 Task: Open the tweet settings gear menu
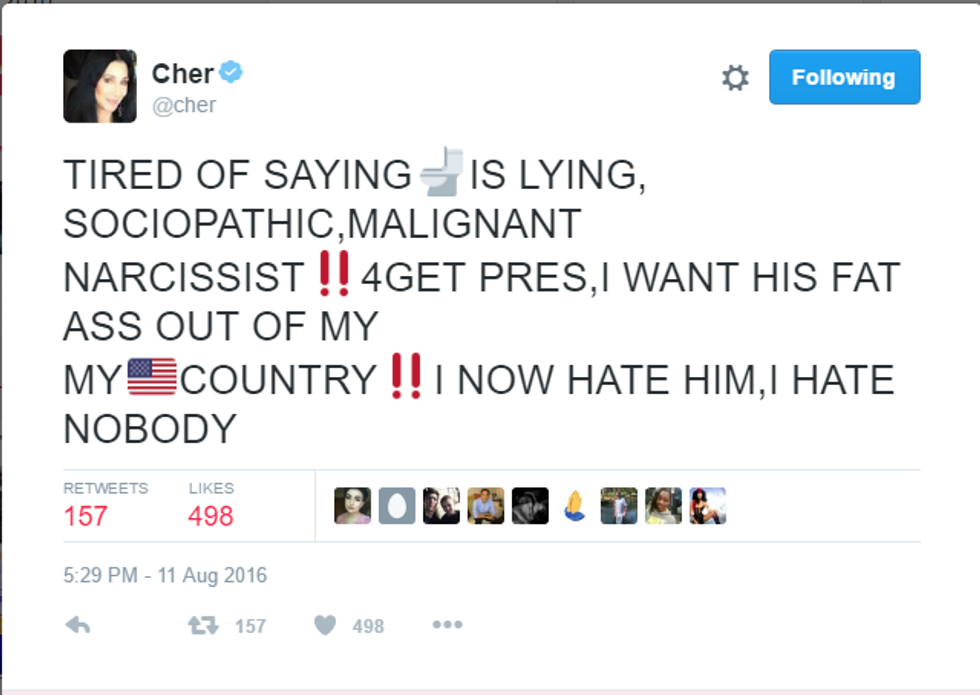(x=735, y=78)
